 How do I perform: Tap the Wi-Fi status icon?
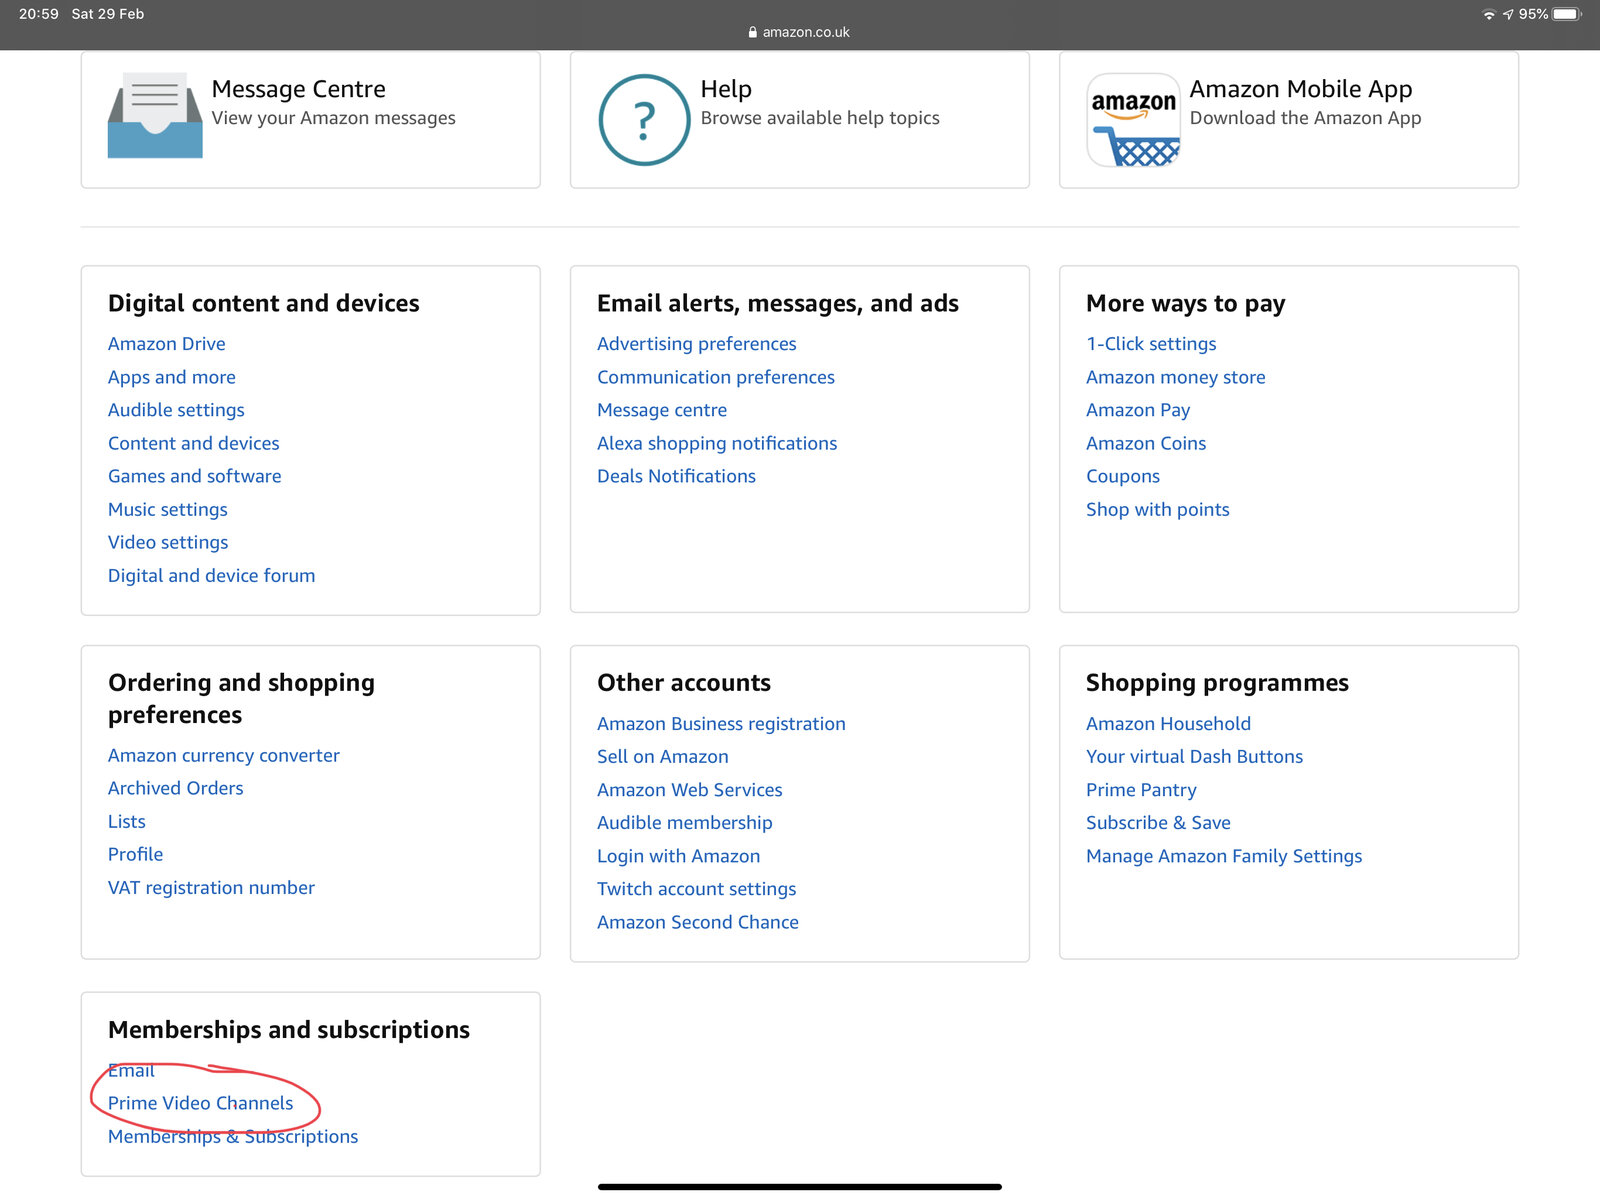tap(1488, 14)
